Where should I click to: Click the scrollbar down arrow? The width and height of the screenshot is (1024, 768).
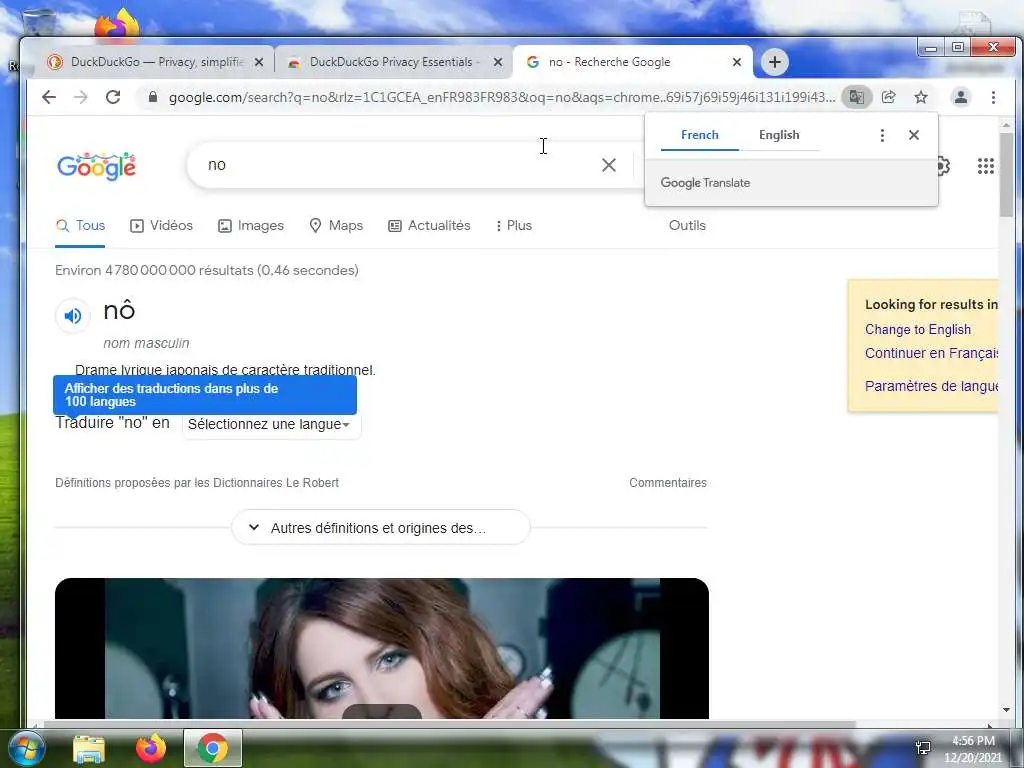(x=1006, y=711)
